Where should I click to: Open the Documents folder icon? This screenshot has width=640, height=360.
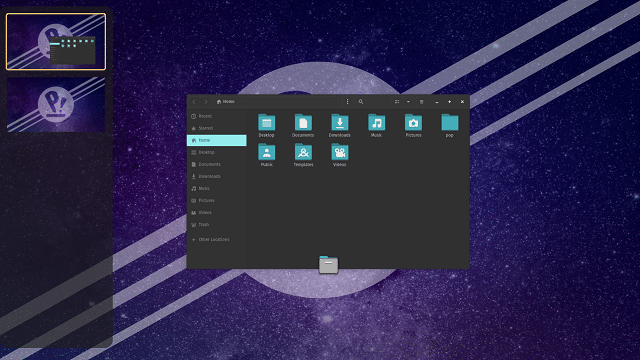303,122
